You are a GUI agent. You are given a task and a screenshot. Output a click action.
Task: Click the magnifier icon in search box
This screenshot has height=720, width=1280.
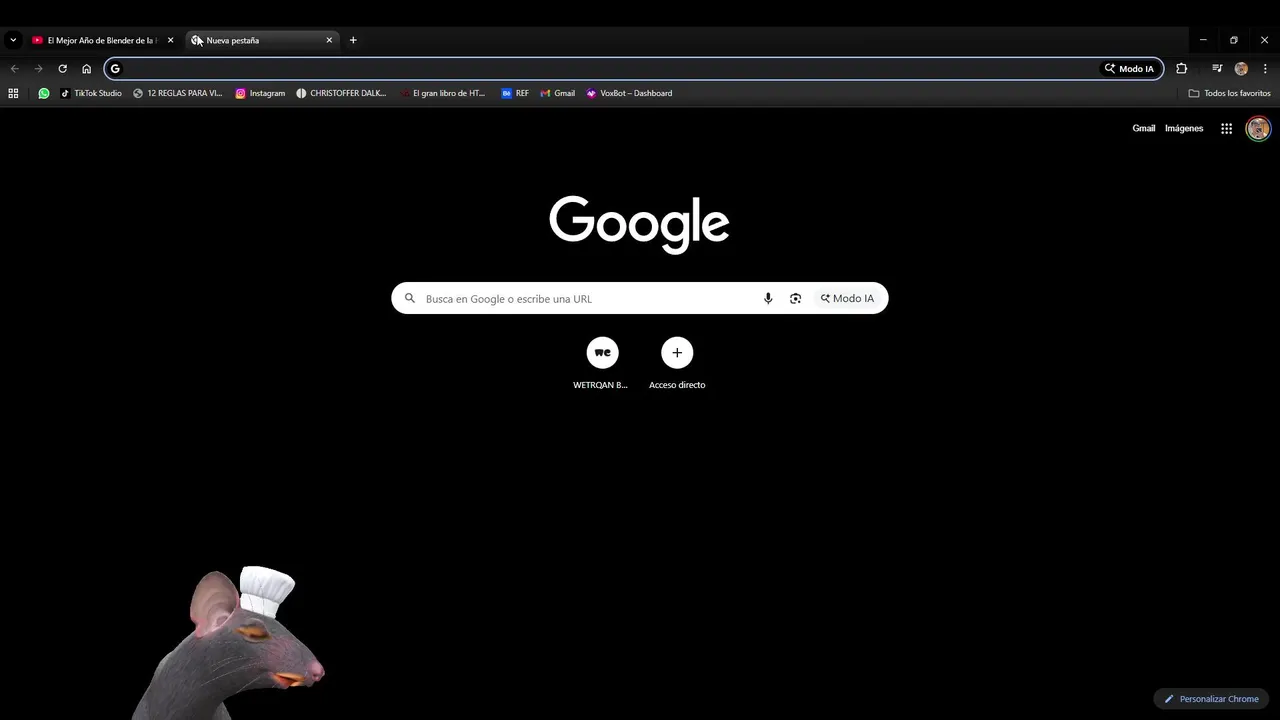pyautogui.click(x=409, y=298)
